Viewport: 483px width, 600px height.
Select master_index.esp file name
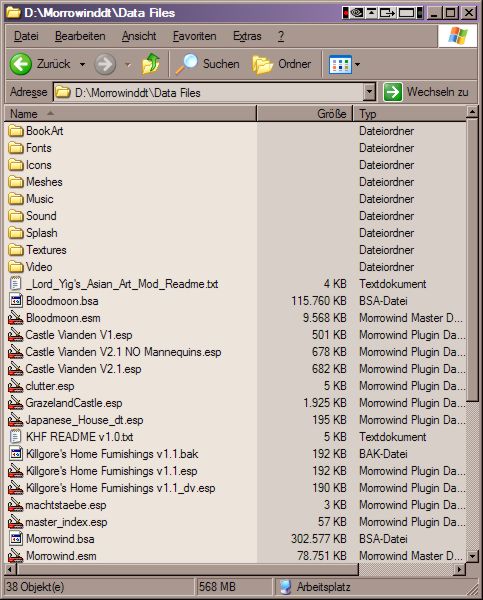[x=66, y=522]
